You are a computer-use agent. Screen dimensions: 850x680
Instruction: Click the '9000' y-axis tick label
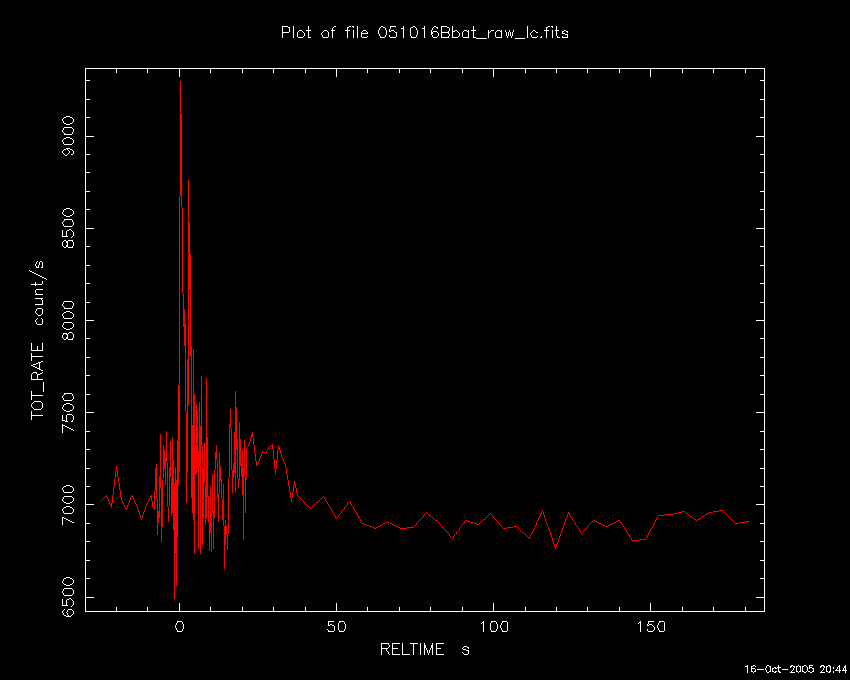(x=68, y=136)
